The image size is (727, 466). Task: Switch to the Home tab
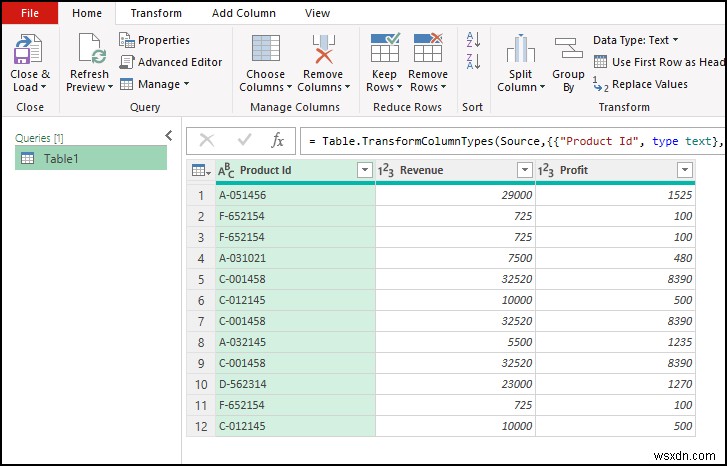87,13
